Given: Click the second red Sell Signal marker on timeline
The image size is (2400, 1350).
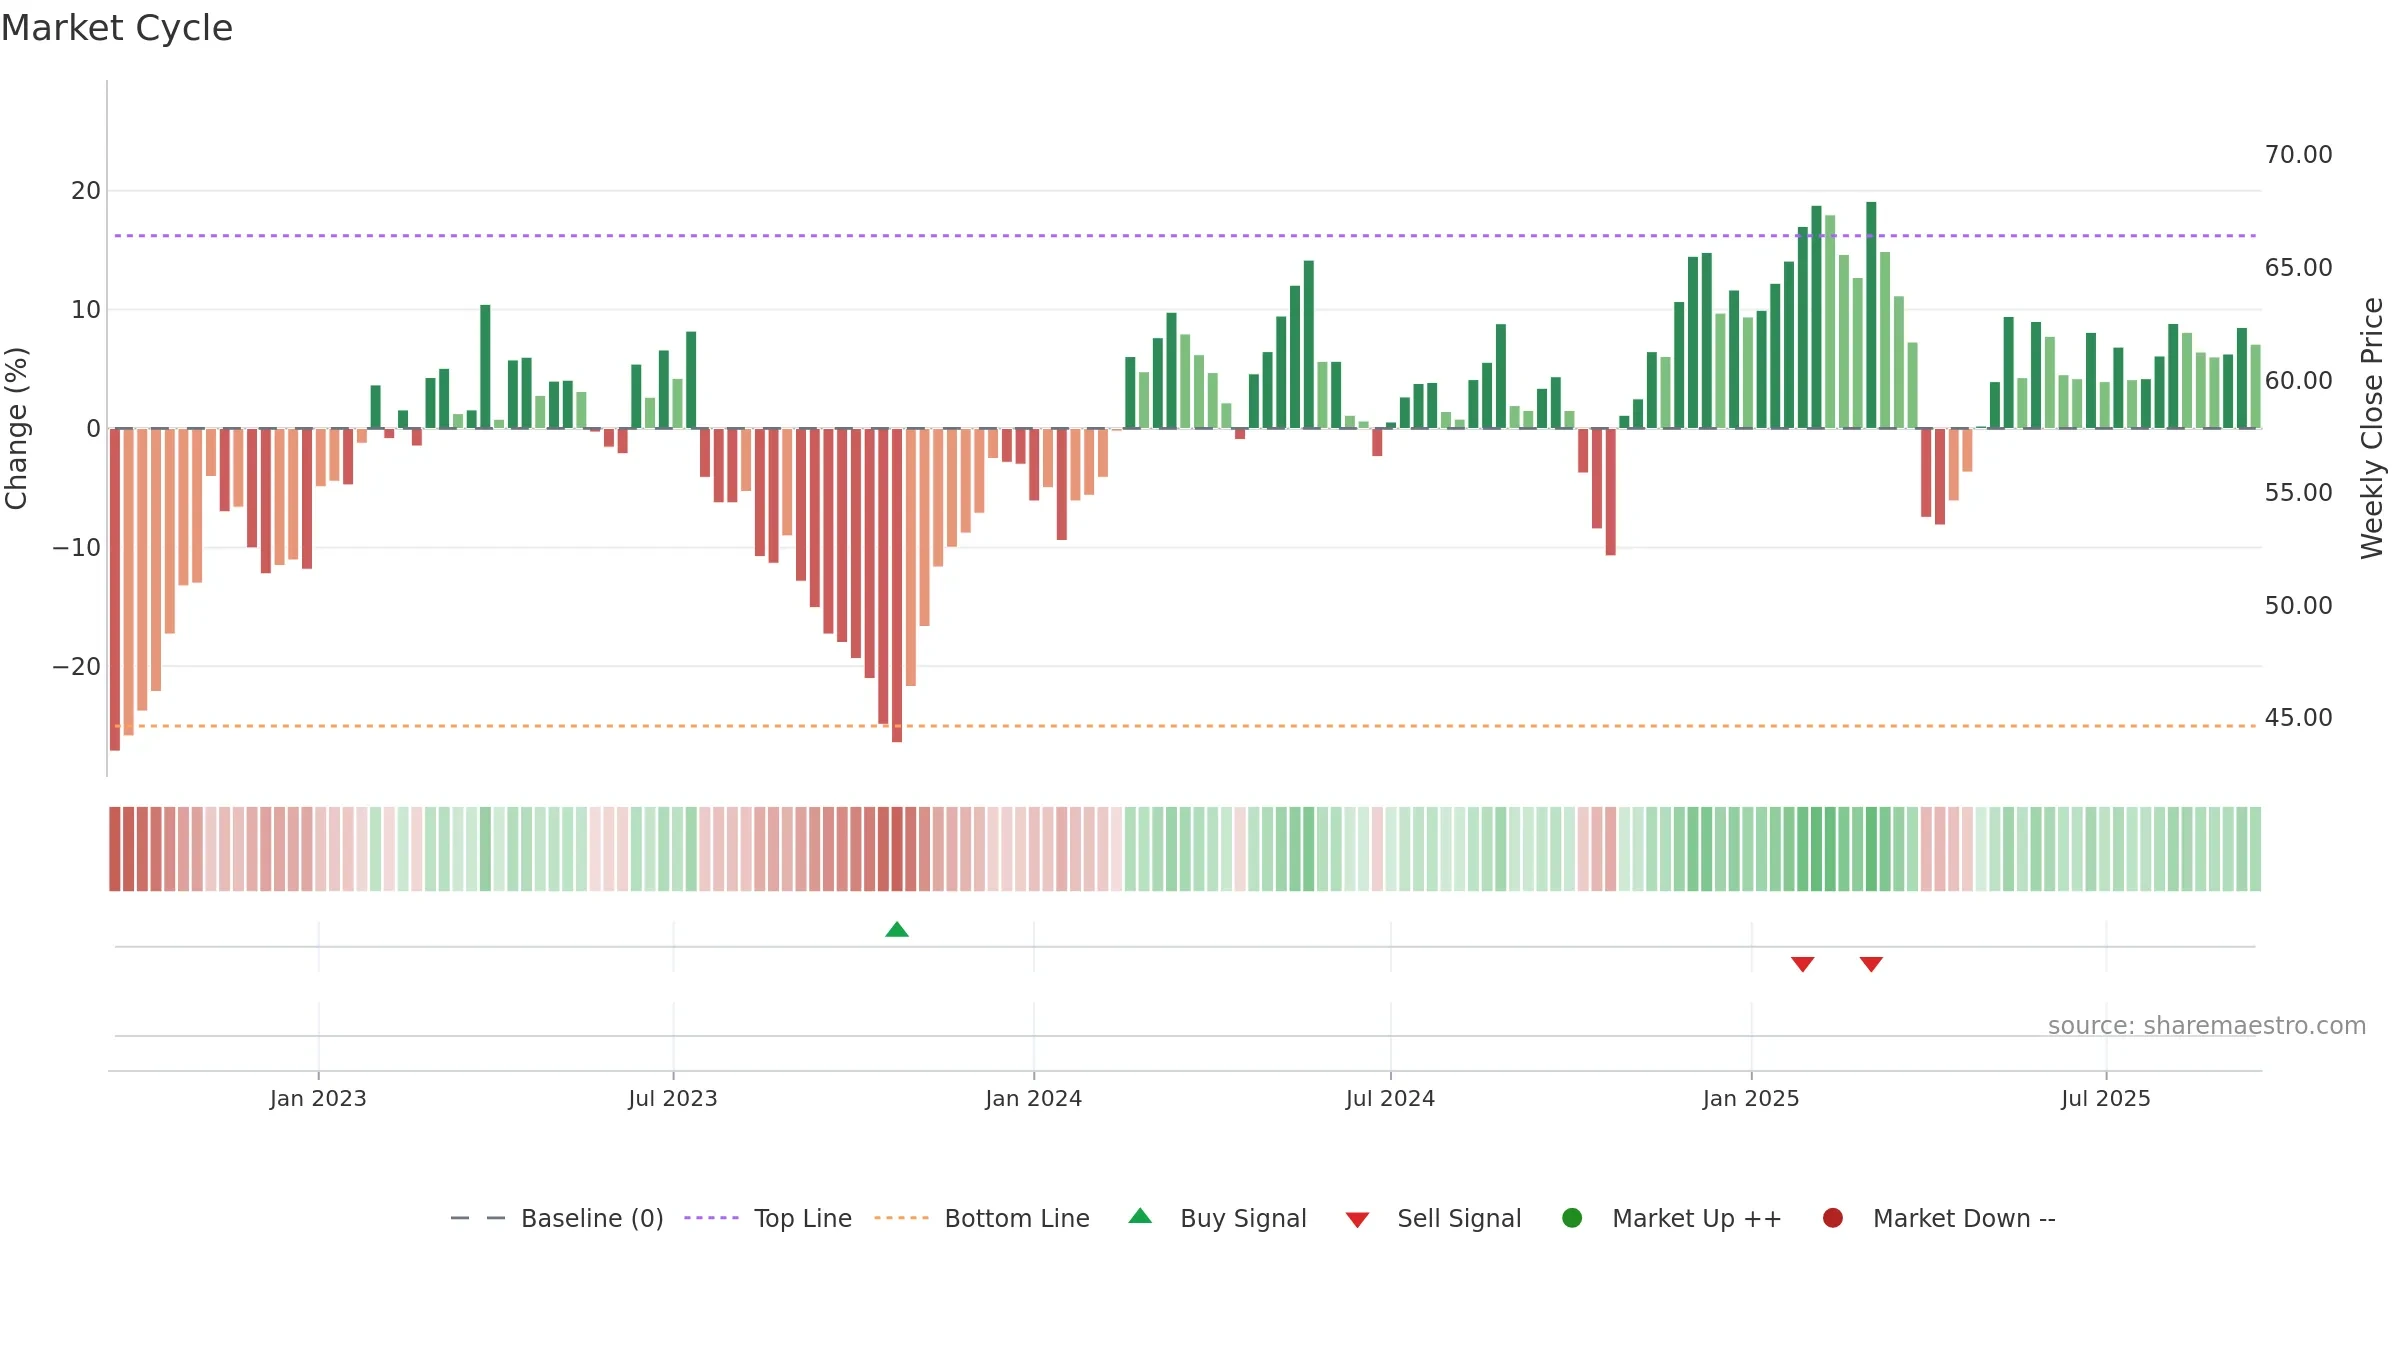Looking at the screenshot, I should 1871,964.
